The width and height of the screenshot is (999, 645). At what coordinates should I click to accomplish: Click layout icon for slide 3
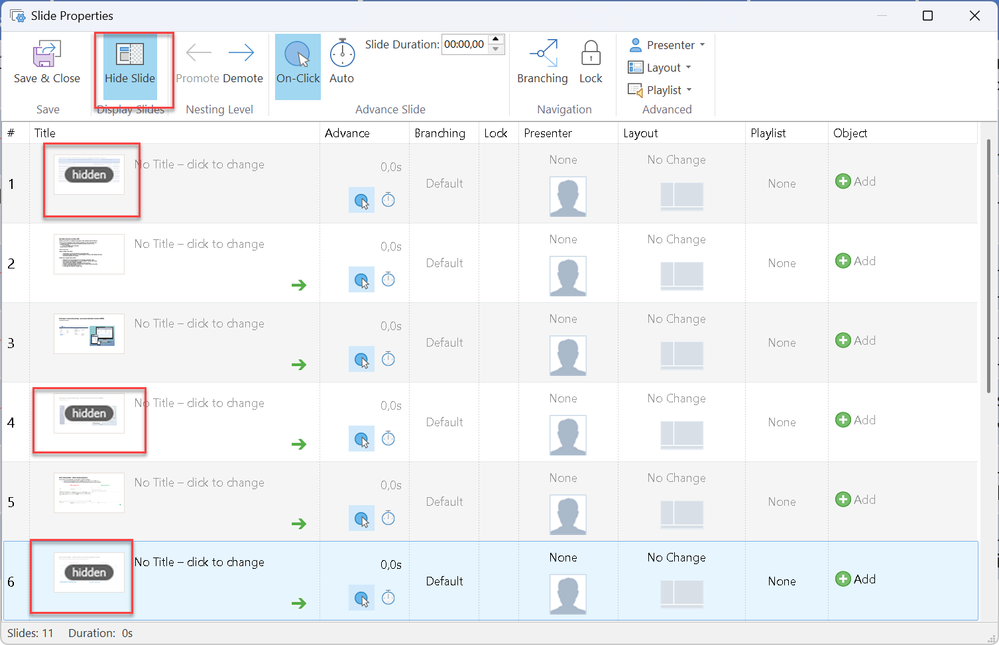tap(682, 355)
